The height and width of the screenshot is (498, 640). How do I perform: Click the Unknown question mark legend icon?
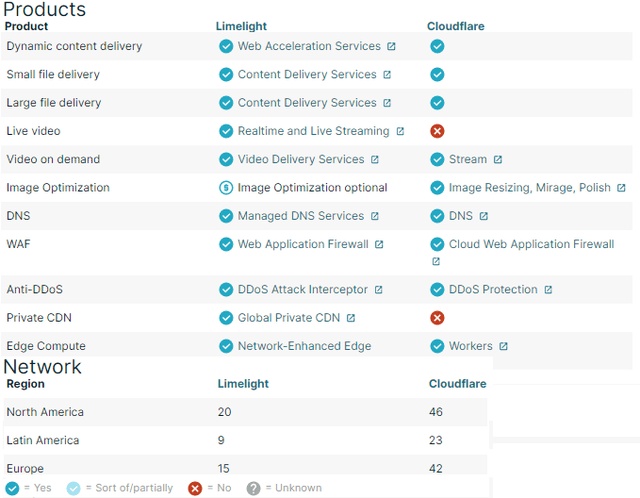pos(253,488)
